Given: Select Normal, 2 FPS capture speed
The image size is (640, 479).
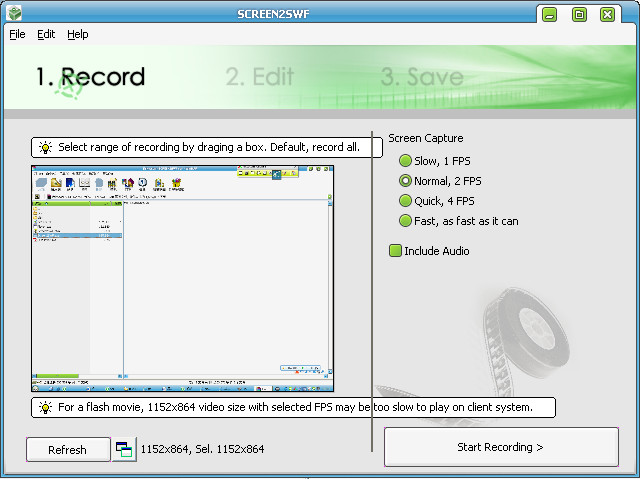Looking at the screenshot, I should click(x=440, y=181).
